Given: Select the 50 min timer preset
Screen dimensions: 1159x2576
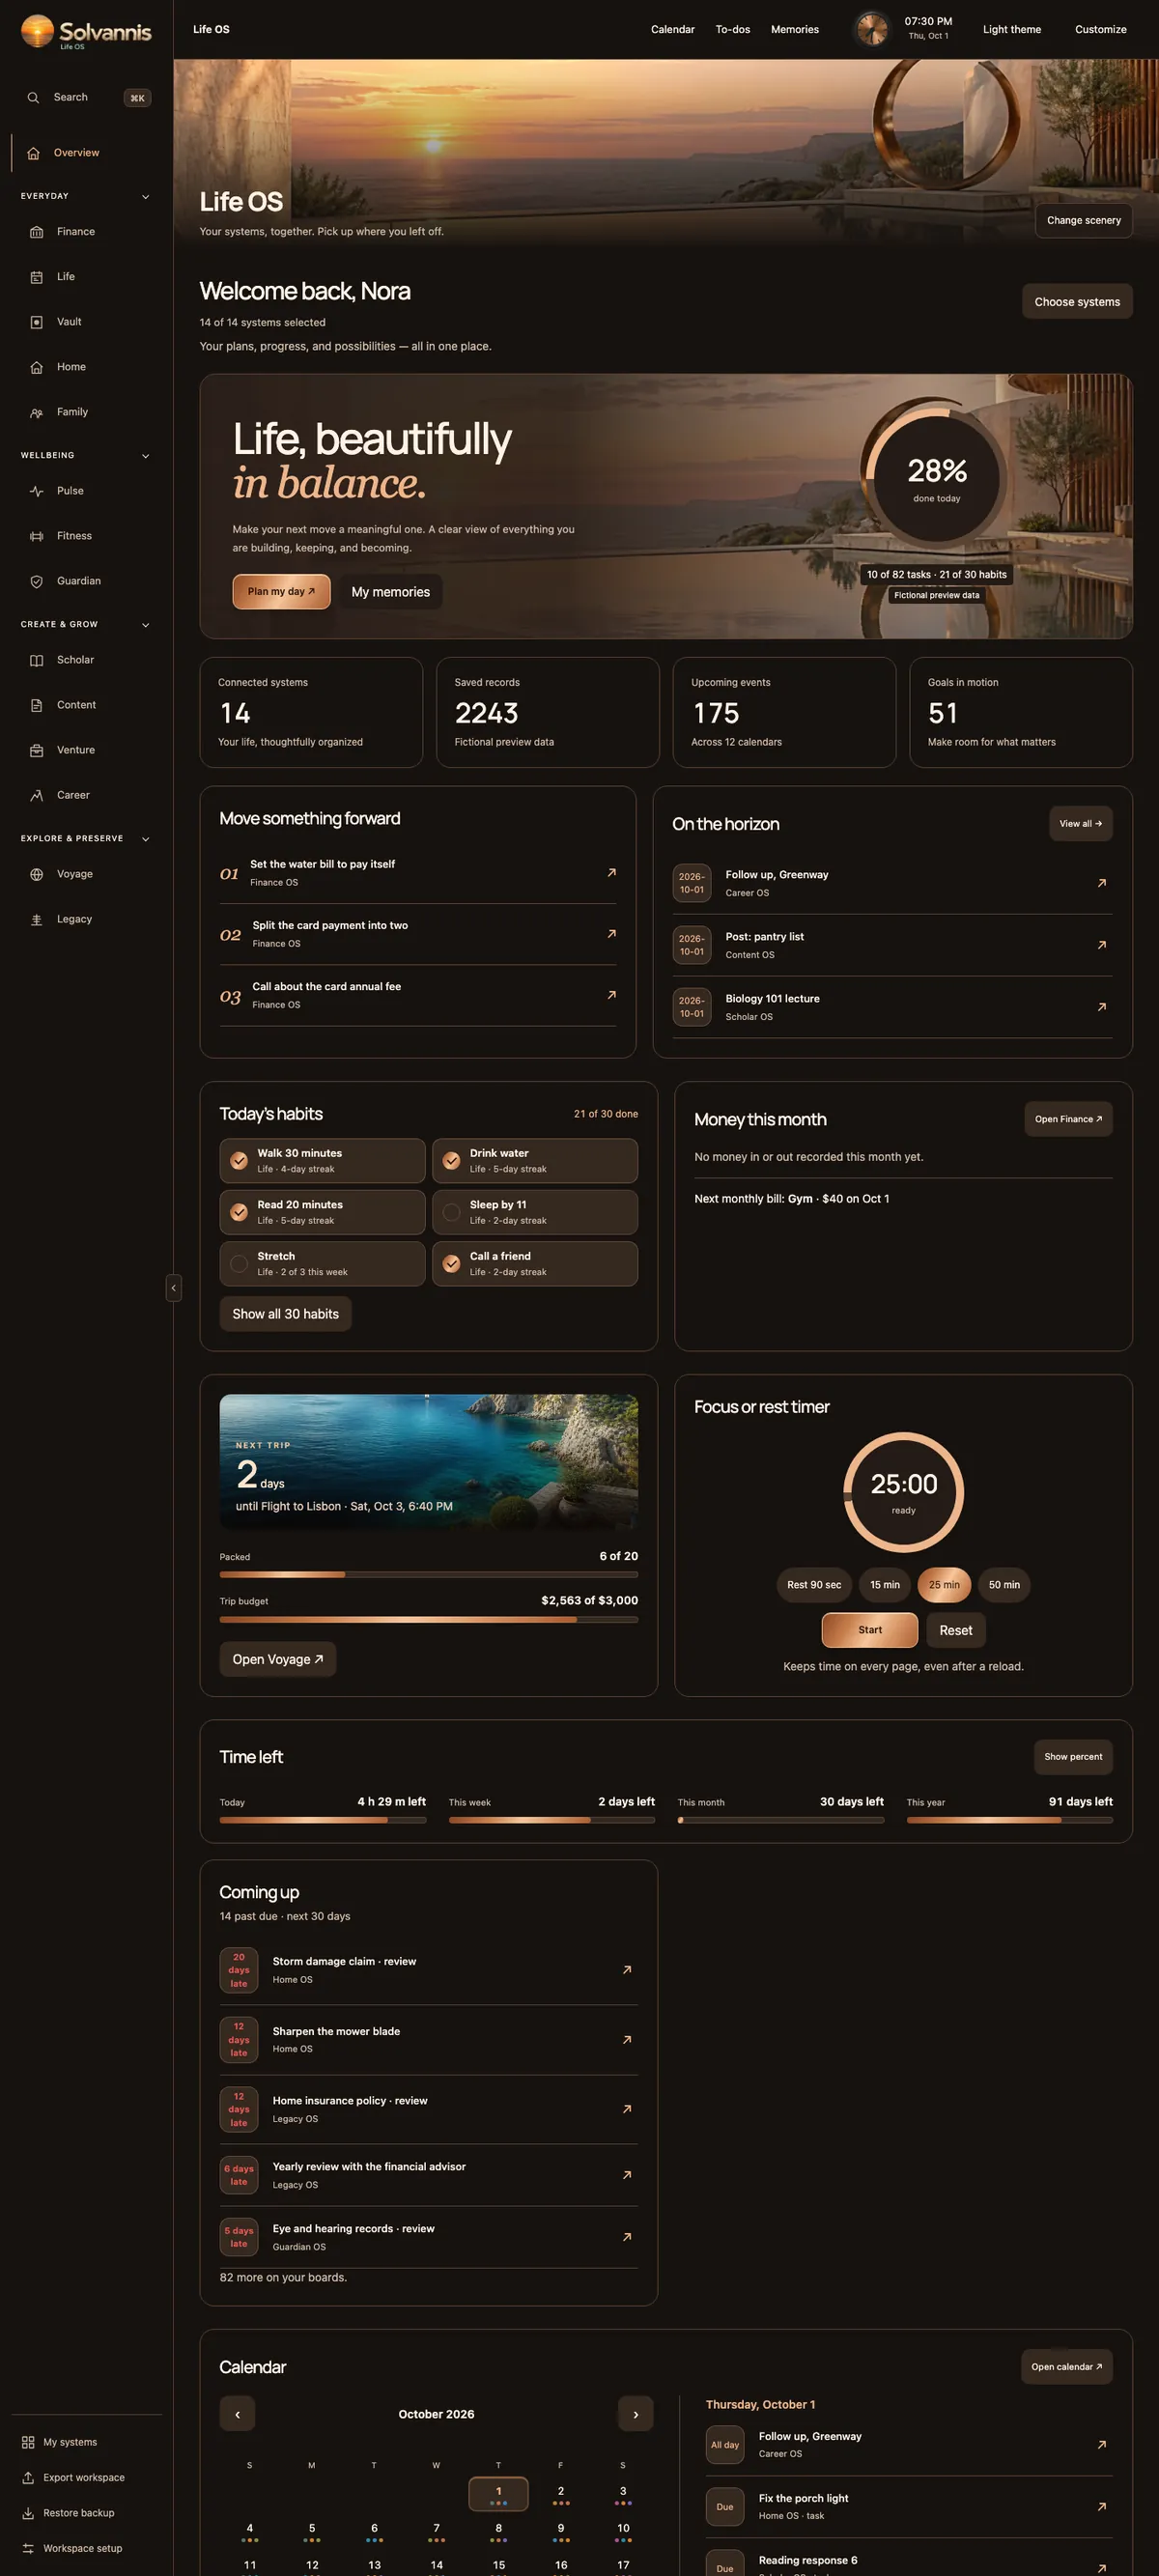Looking at the screenshot, I should (x=1004, y=1585).
